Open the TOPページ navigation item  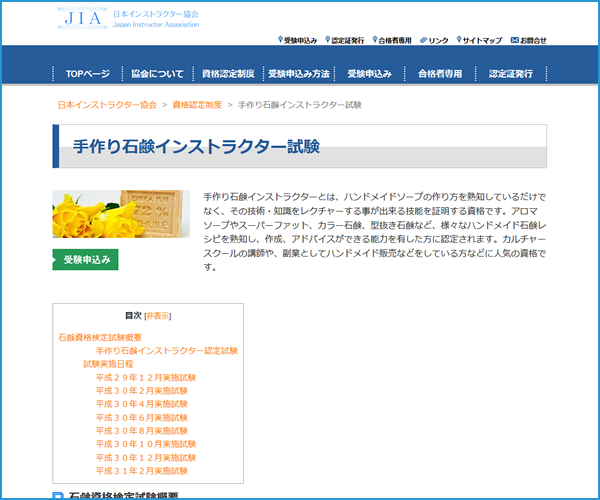[x=87, y=74]
